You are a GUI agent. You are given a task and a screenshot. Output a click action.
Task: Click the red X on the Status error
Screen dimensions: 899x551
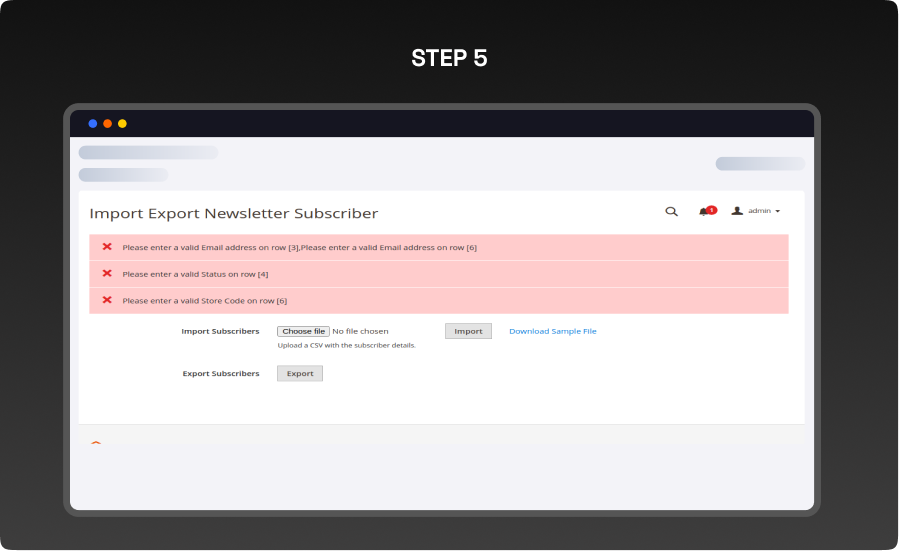[107, 273]
